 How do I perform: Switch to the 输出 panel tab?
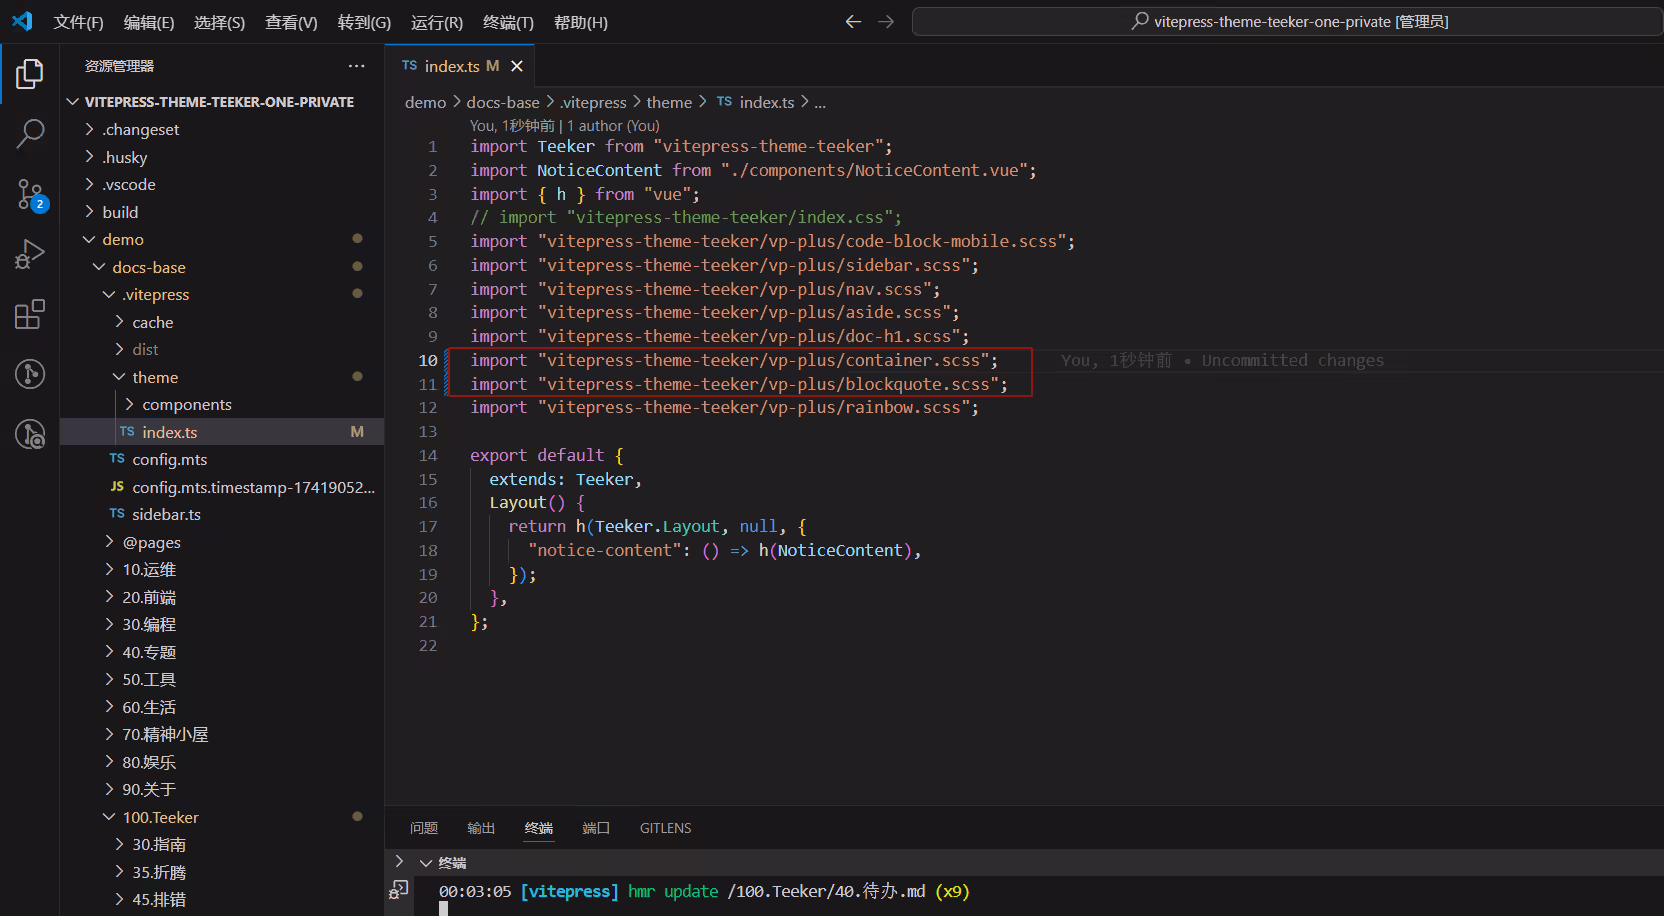(481, 828)
